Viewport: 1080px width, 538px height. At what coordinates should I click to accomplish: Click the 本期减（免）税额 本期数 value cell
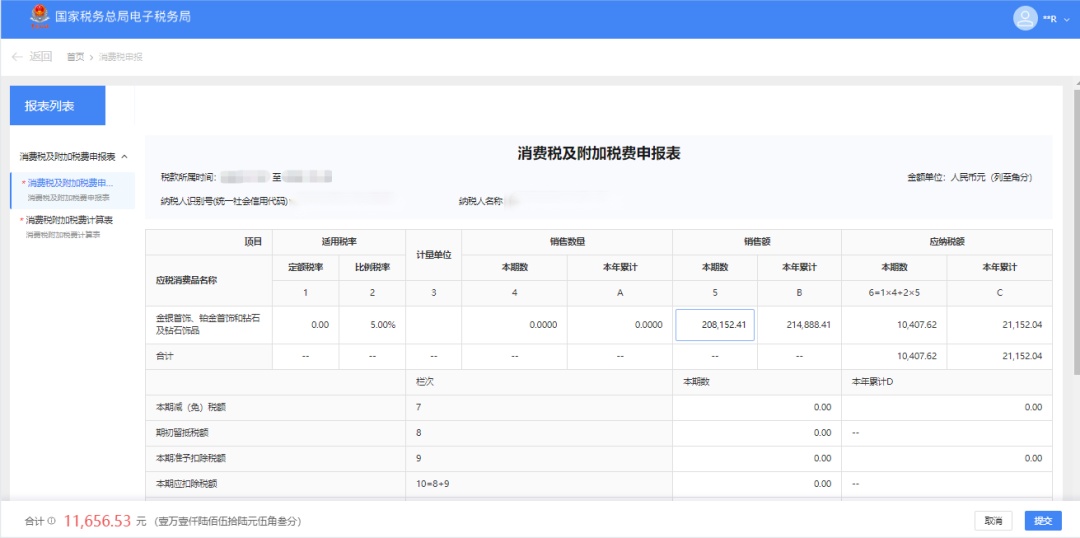[x=756, y=407]
